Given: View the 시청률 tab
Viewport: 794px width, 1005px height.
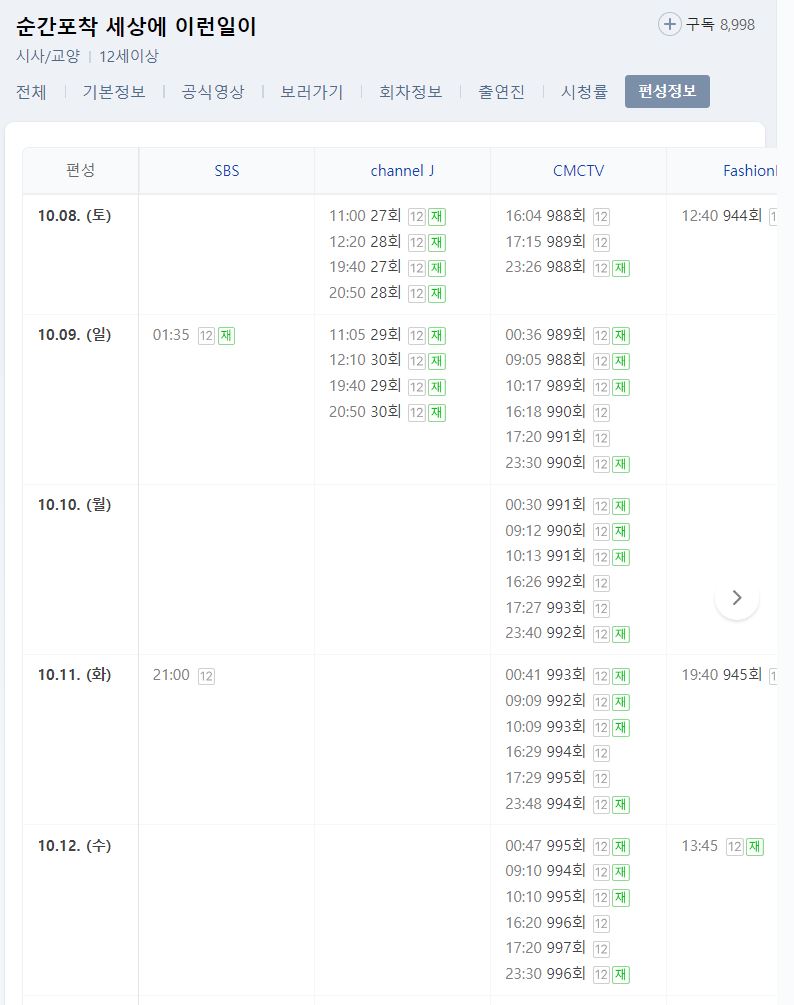Looking at the screenshot, I should pos(584,92).
